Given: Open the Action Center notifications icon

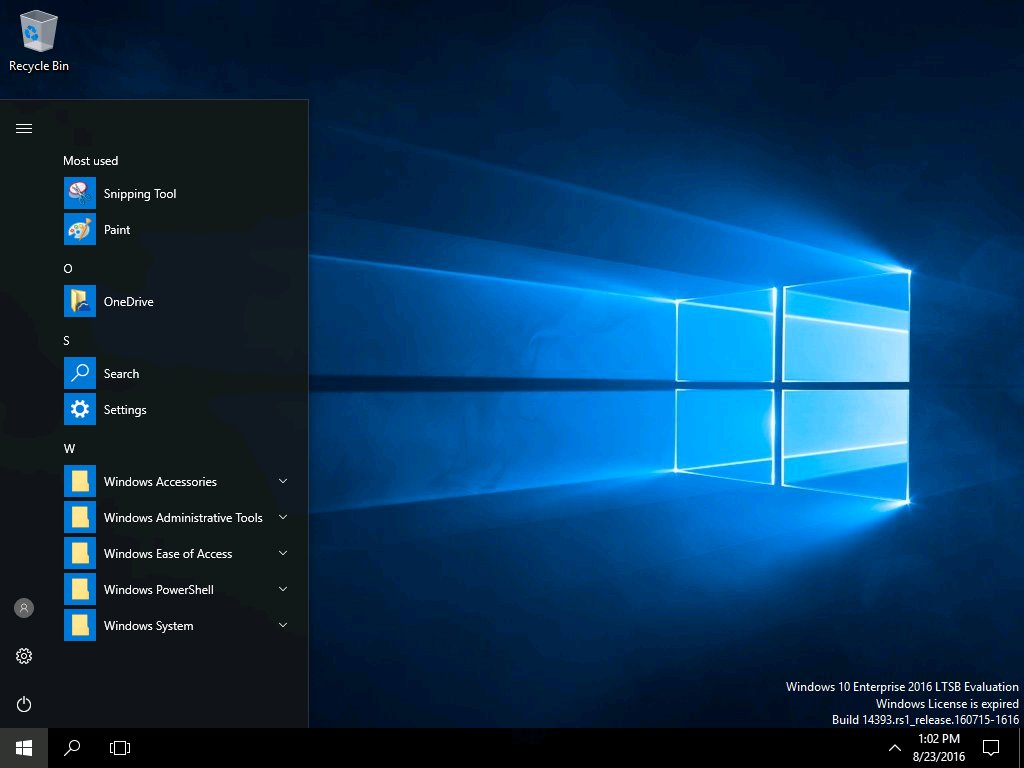Looking at the screenshot, I should [x=991, y=748].
